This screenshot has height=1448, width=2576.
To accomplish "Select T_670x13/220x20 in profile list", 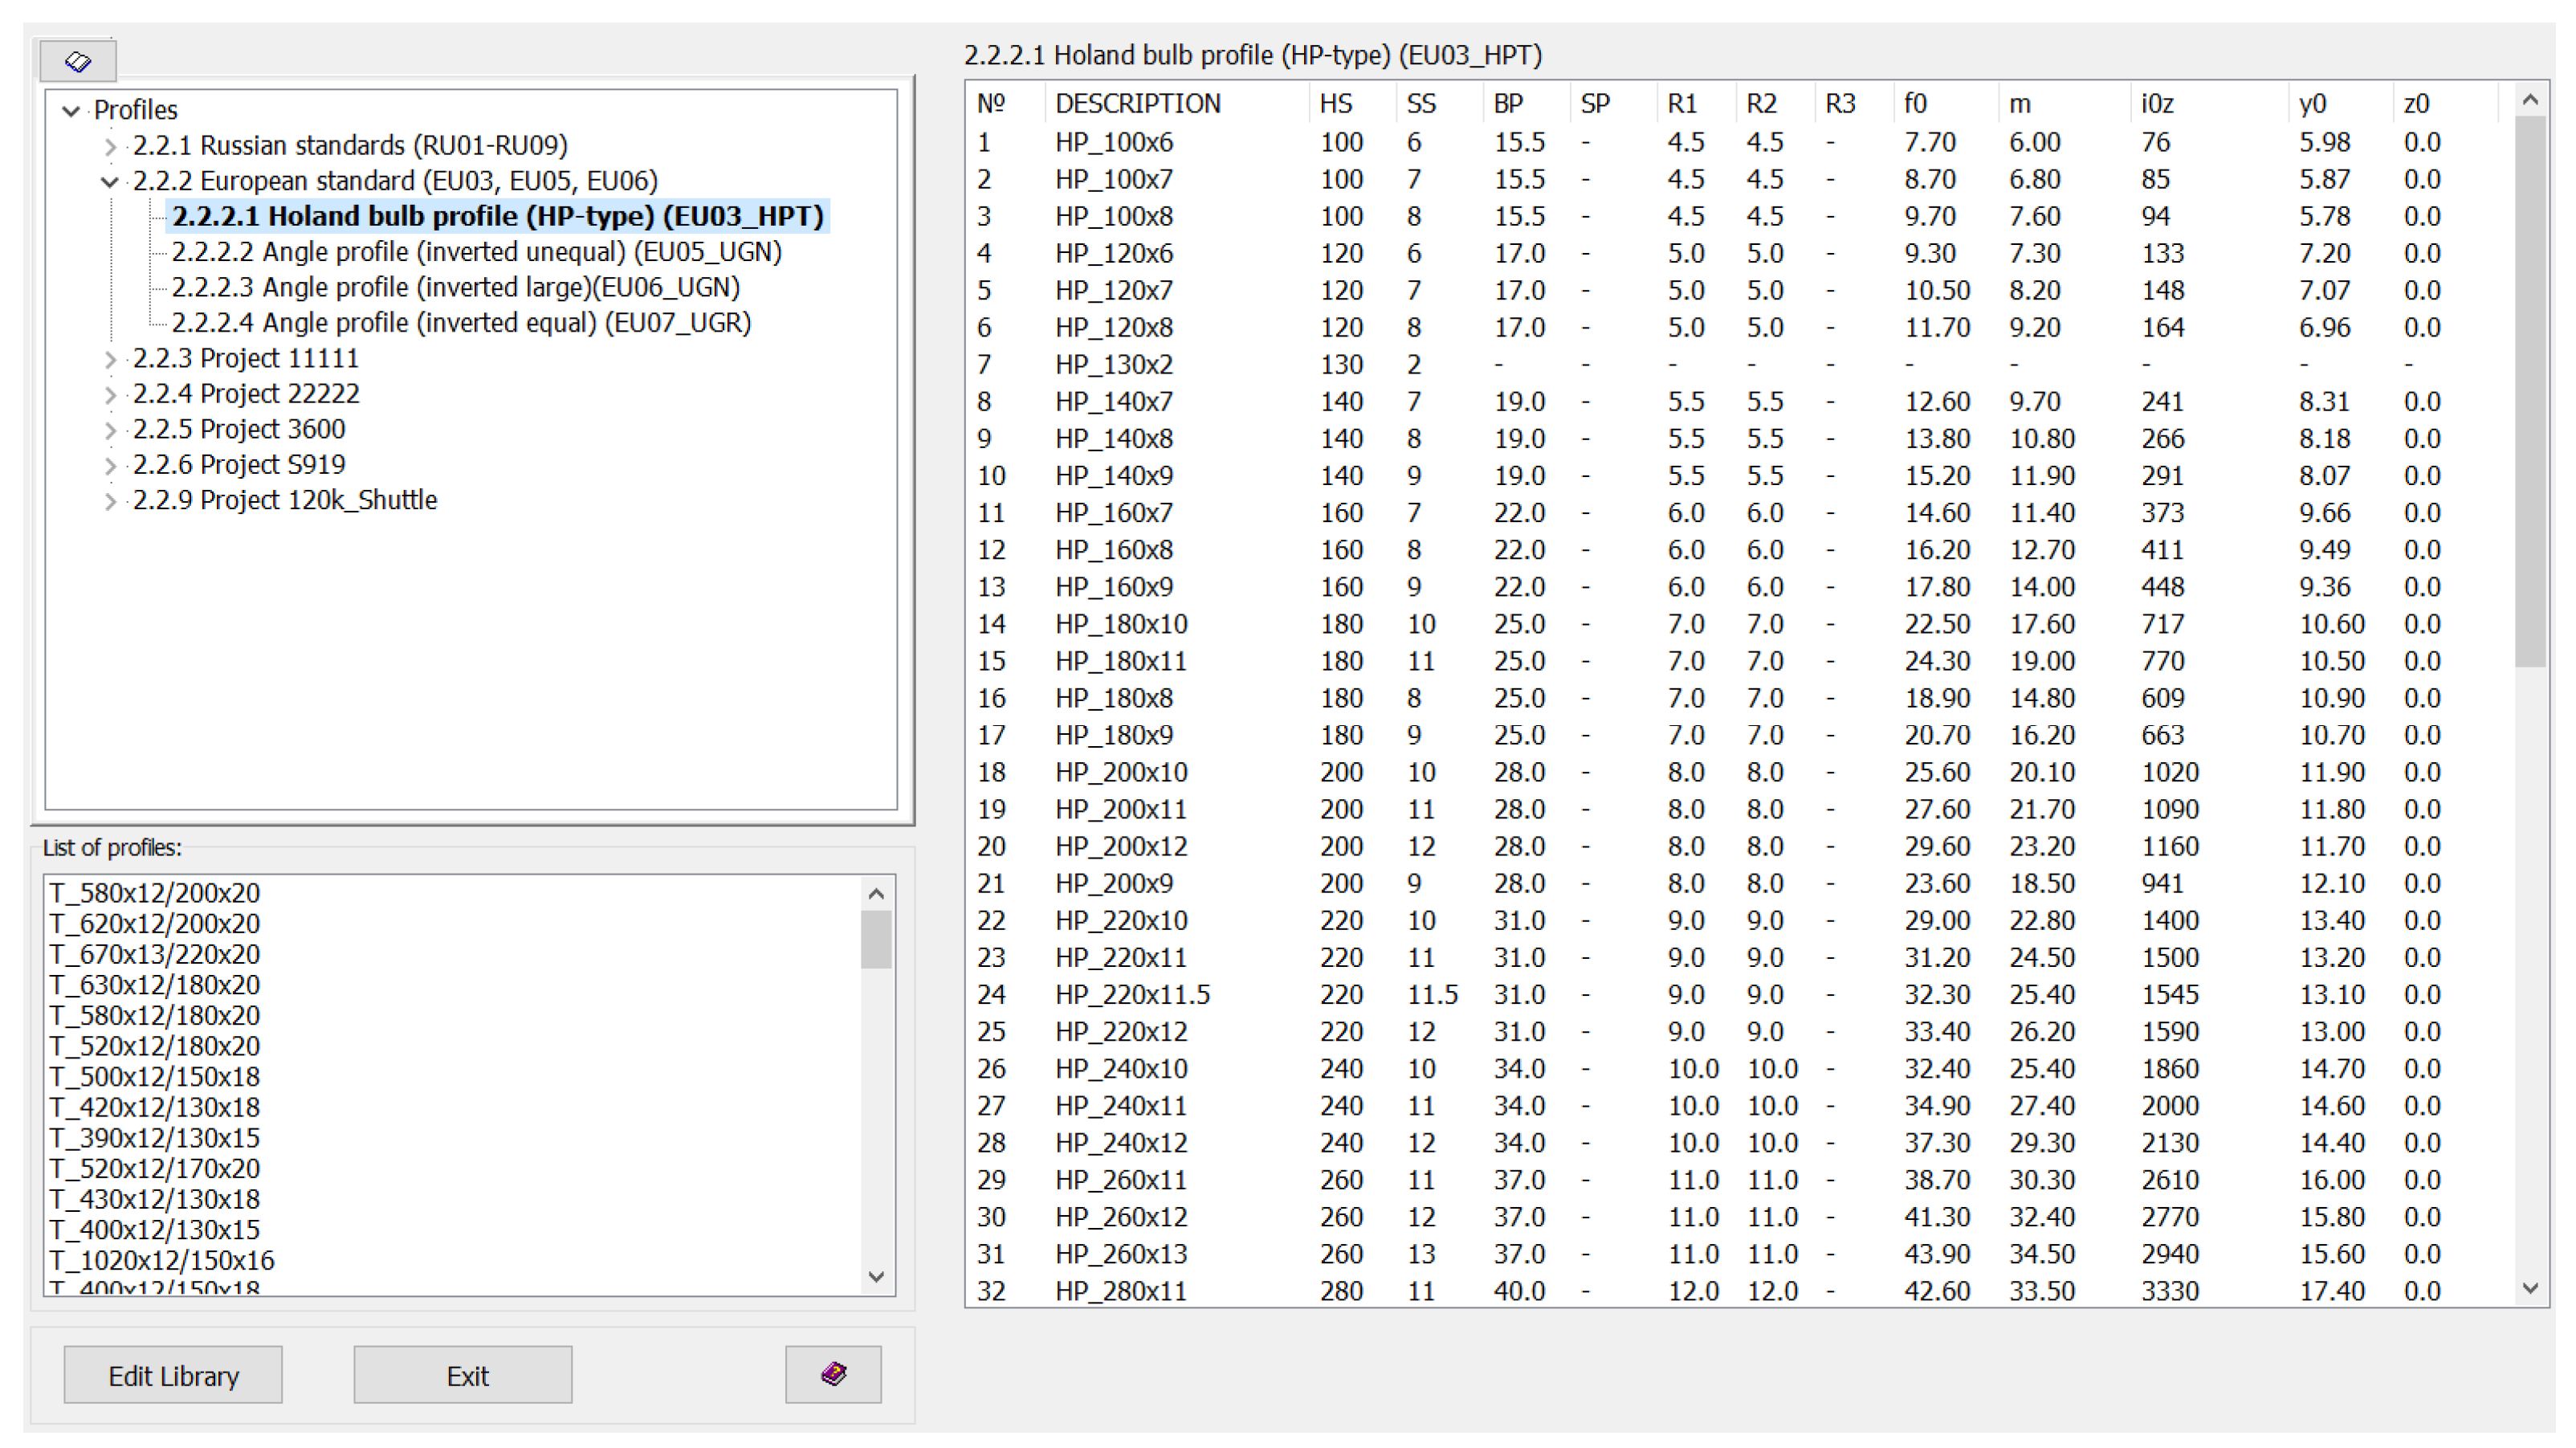I will tap(155, 954).
